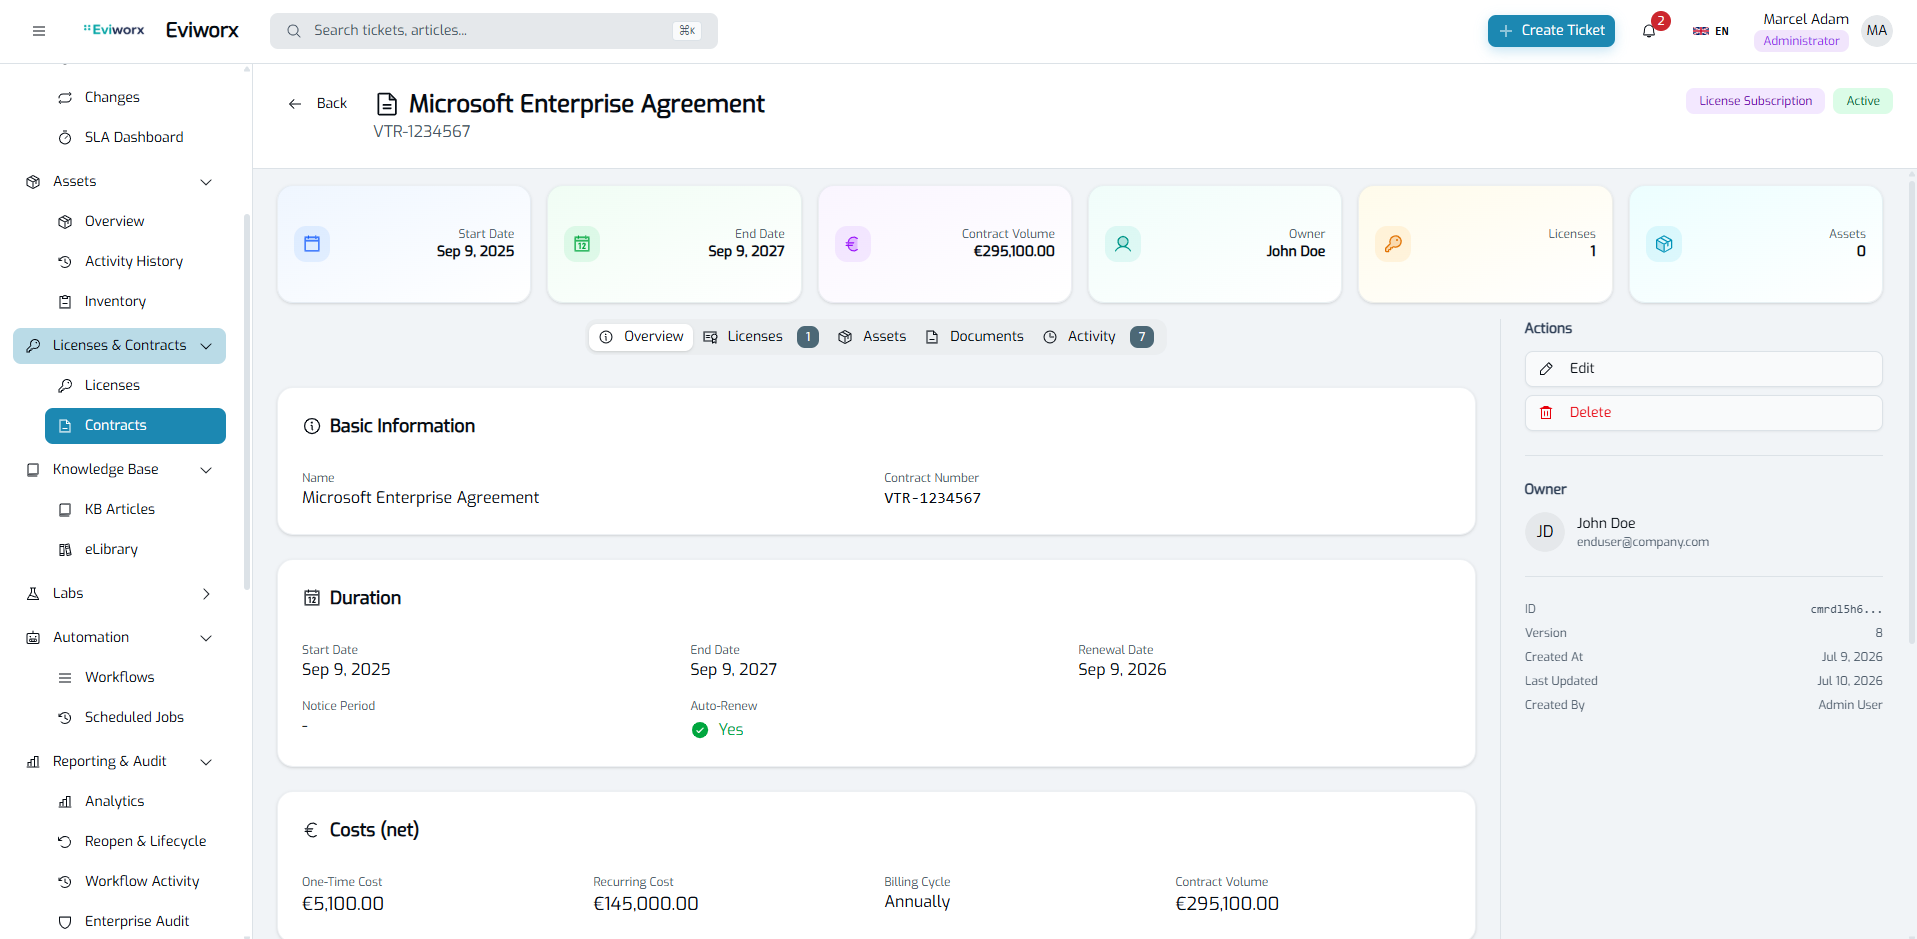Click the Renewal Date value Sep 9, 2026
This screenshot has height=939, width=1917.
point(1122,670)
